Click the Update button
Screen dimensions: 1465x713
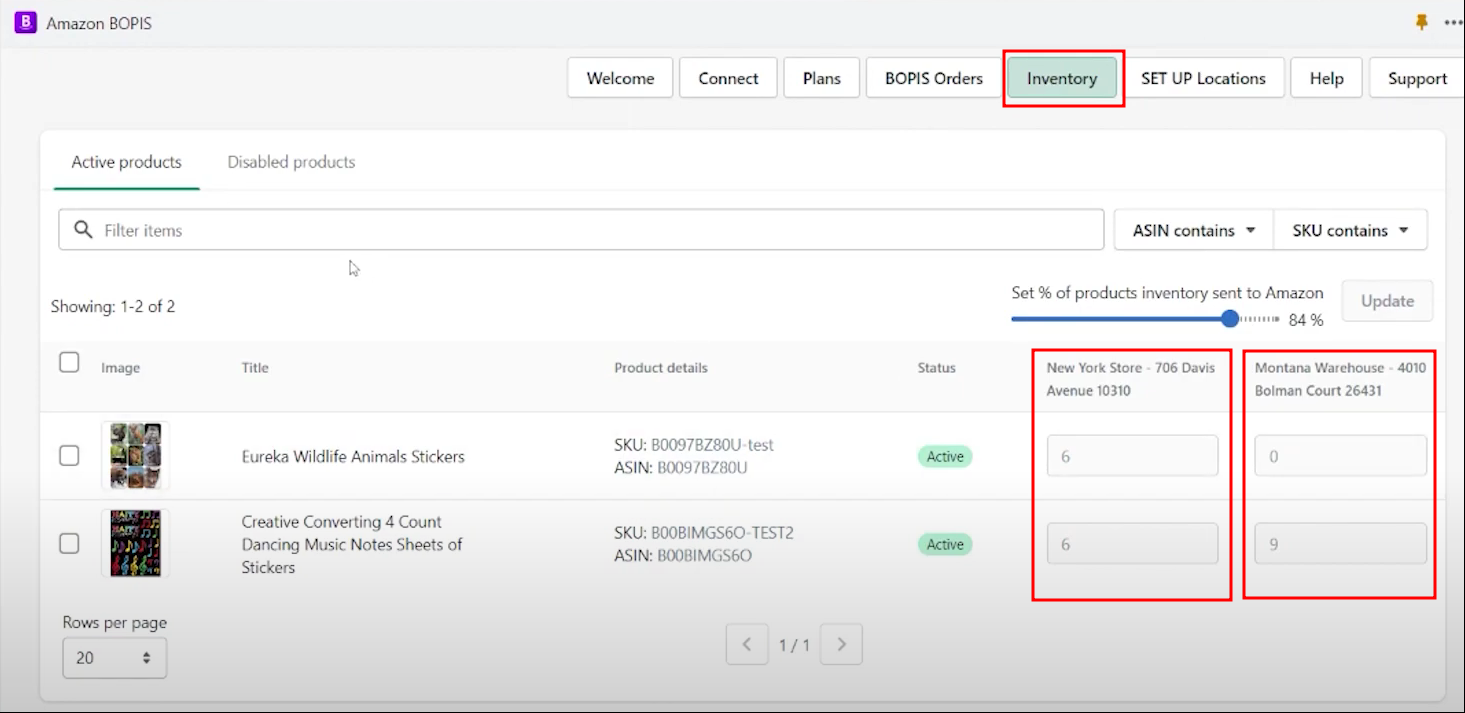pos(1387,301)
